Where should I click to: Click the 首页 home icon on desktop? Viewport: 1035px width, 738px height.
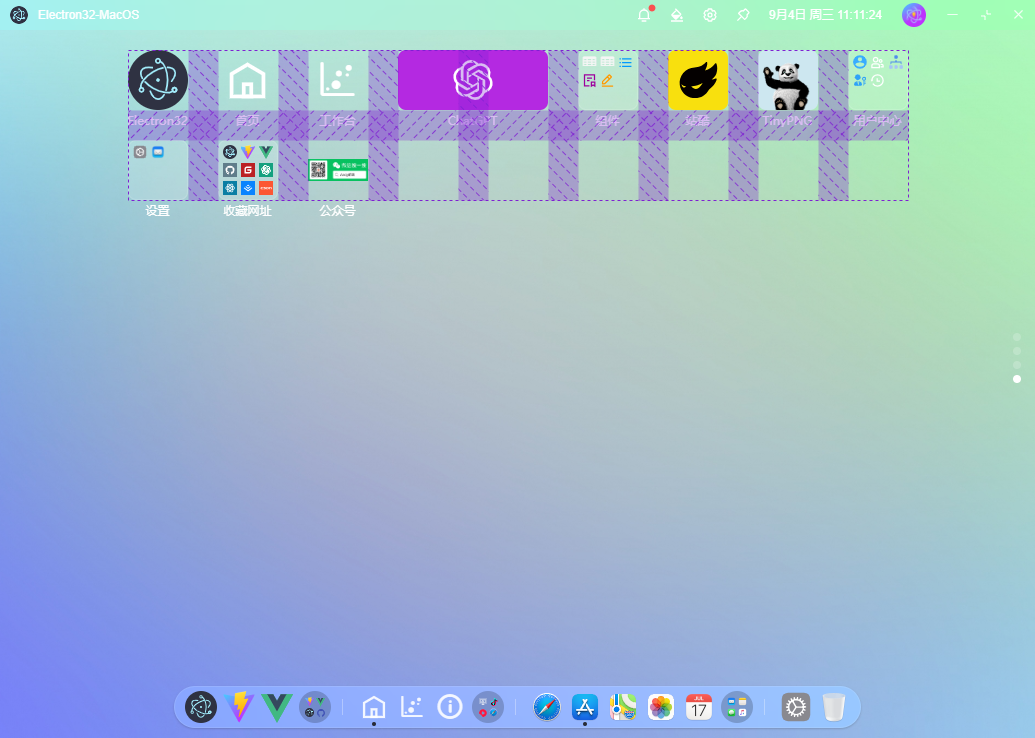click(247, 80)
